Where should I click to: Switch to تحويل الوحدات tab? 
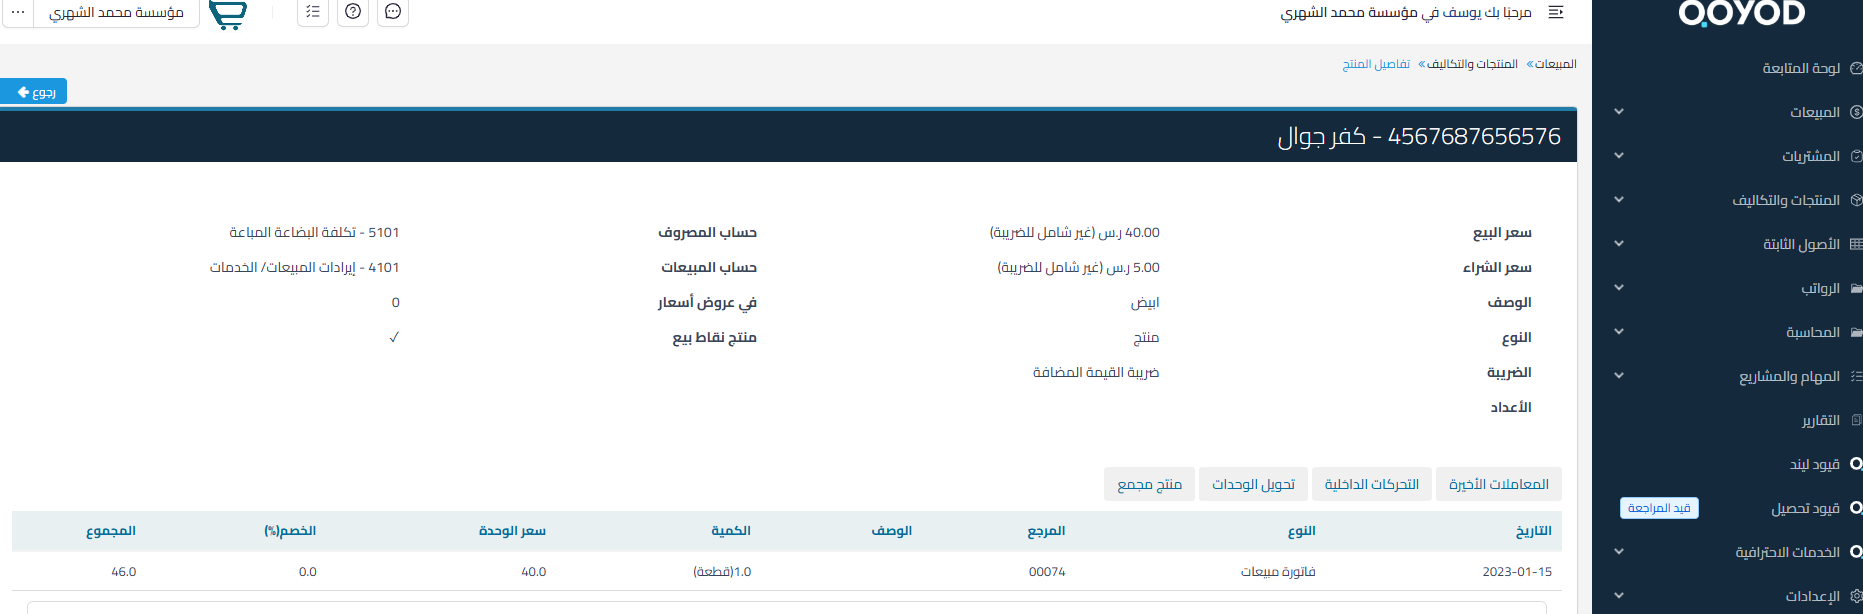pos(1253,484)
